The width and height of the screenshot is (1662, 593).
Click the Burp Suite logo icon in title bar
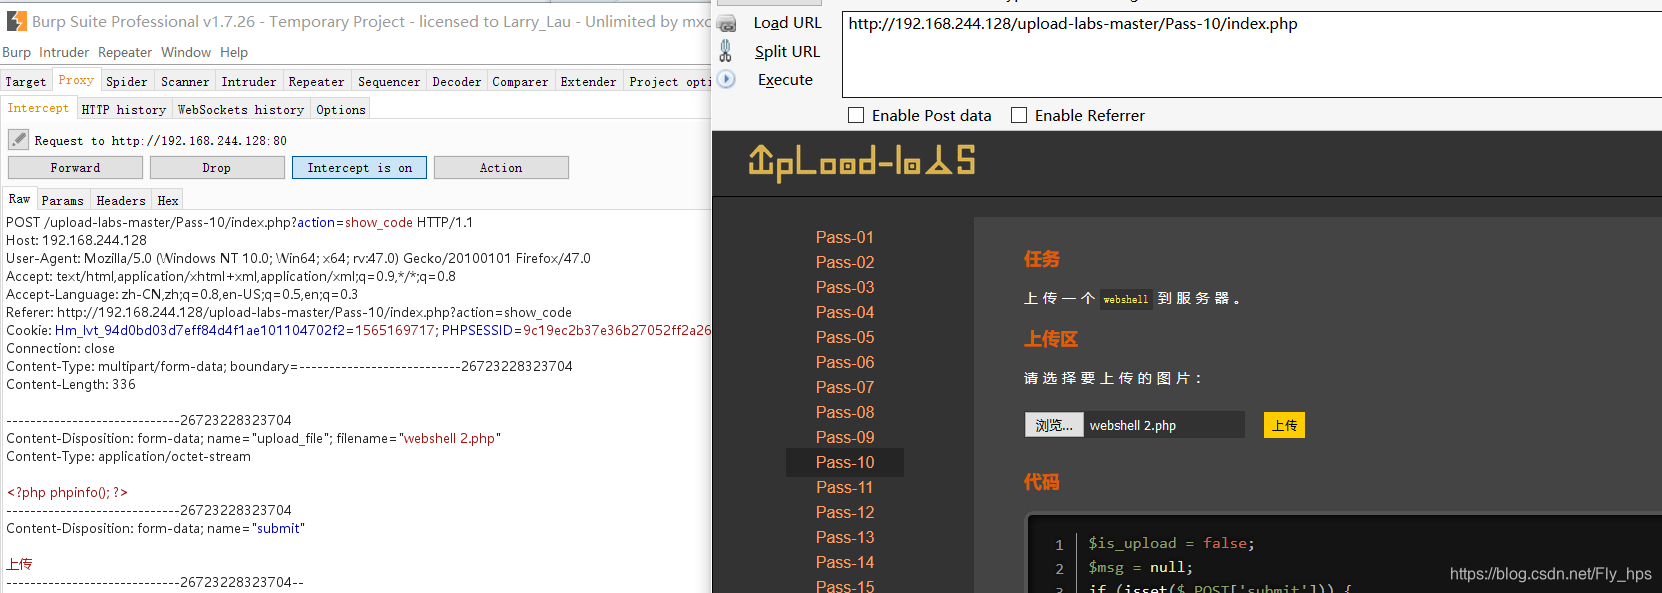click(17, 21)
